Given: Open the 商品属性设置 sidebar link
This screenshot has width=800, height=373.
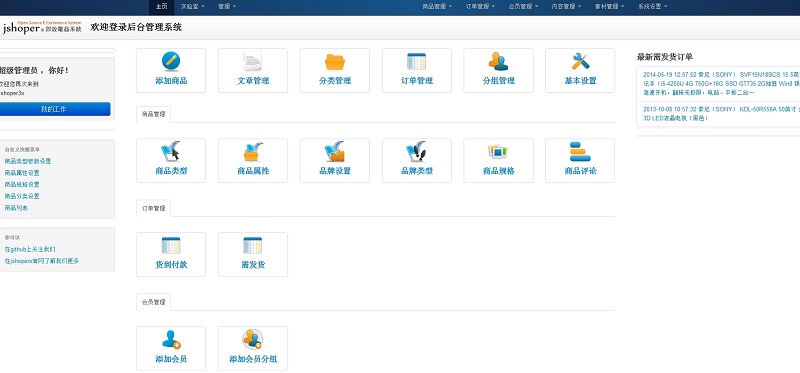Looking at the screenshot, I should click(x=21, y=173).
